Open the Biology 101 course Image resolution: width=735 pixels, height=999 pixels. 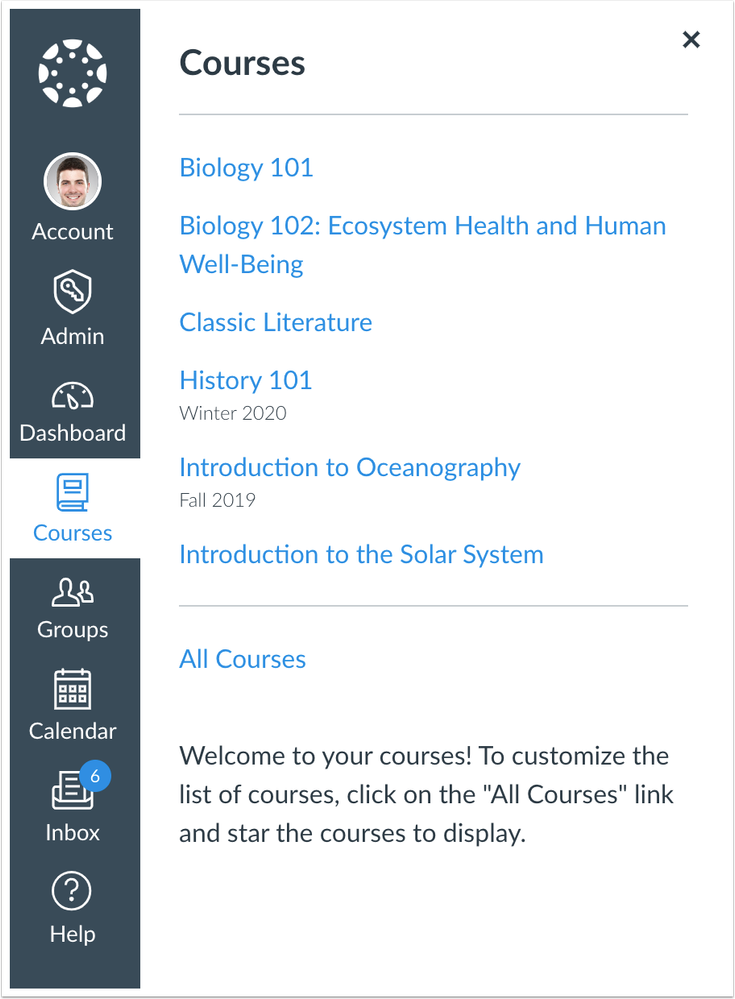coord(246,168)
